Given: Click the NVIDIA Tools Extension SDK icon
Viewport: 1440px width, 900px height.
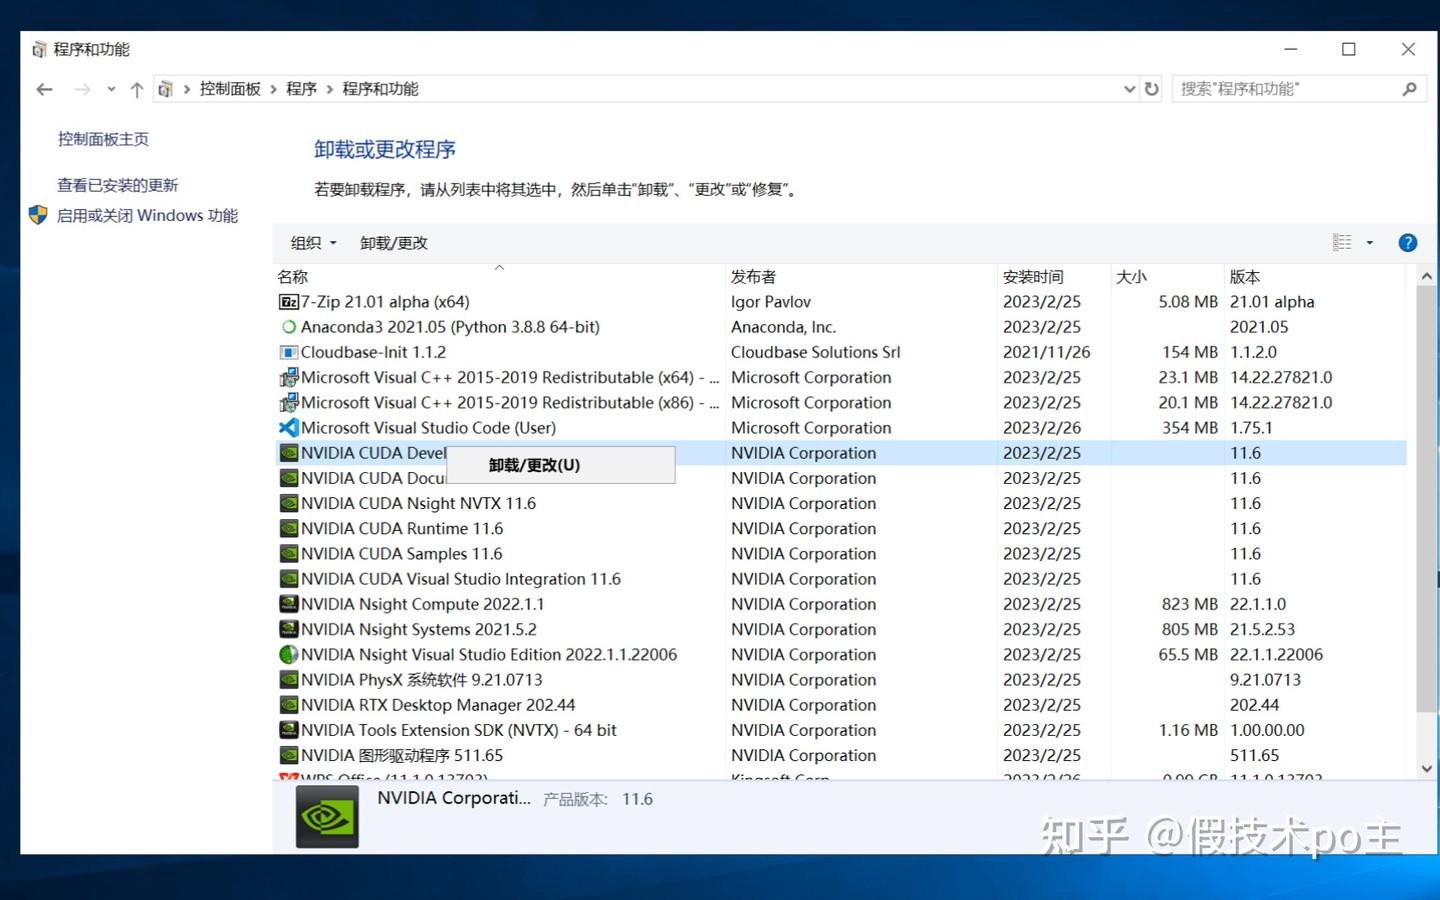Looking at the screenshot, I should click(289, 730).
